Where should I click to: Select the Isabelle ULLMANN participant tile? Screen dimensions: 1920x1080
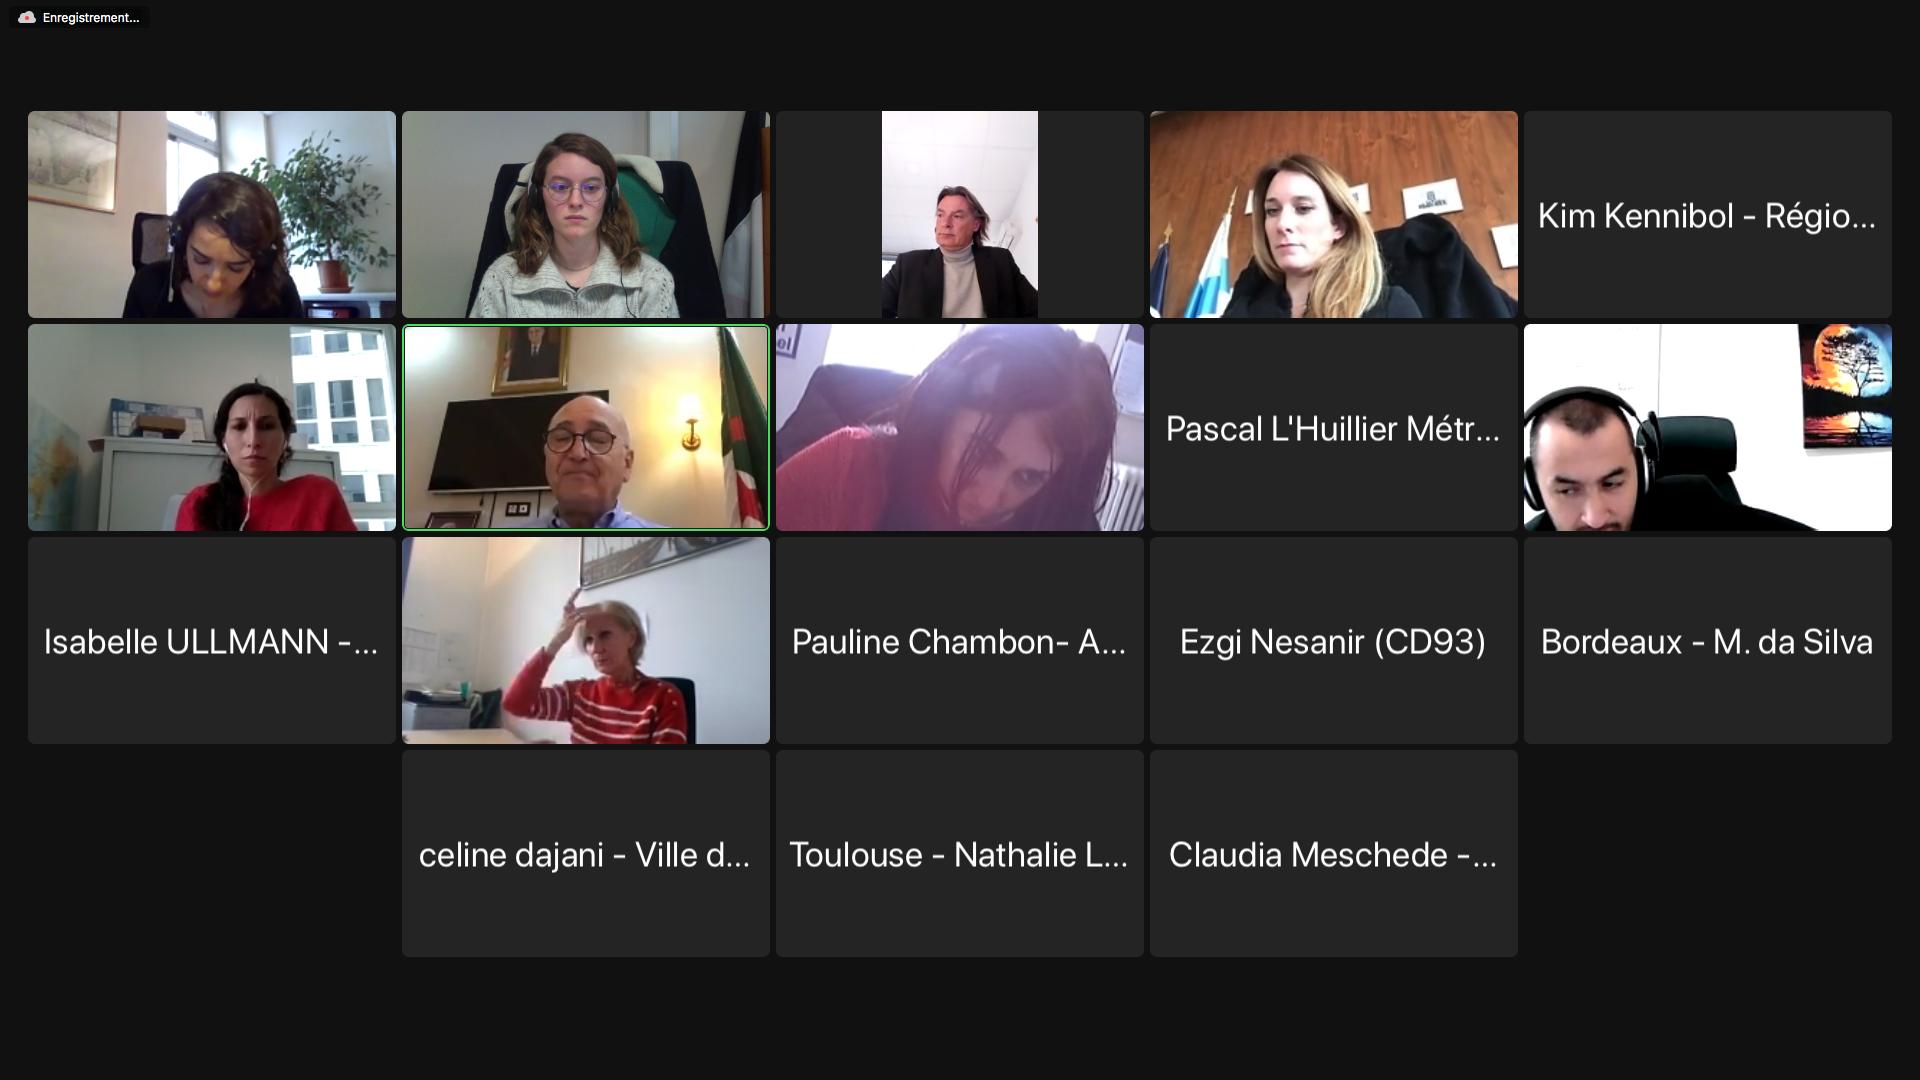click(212, 640)
